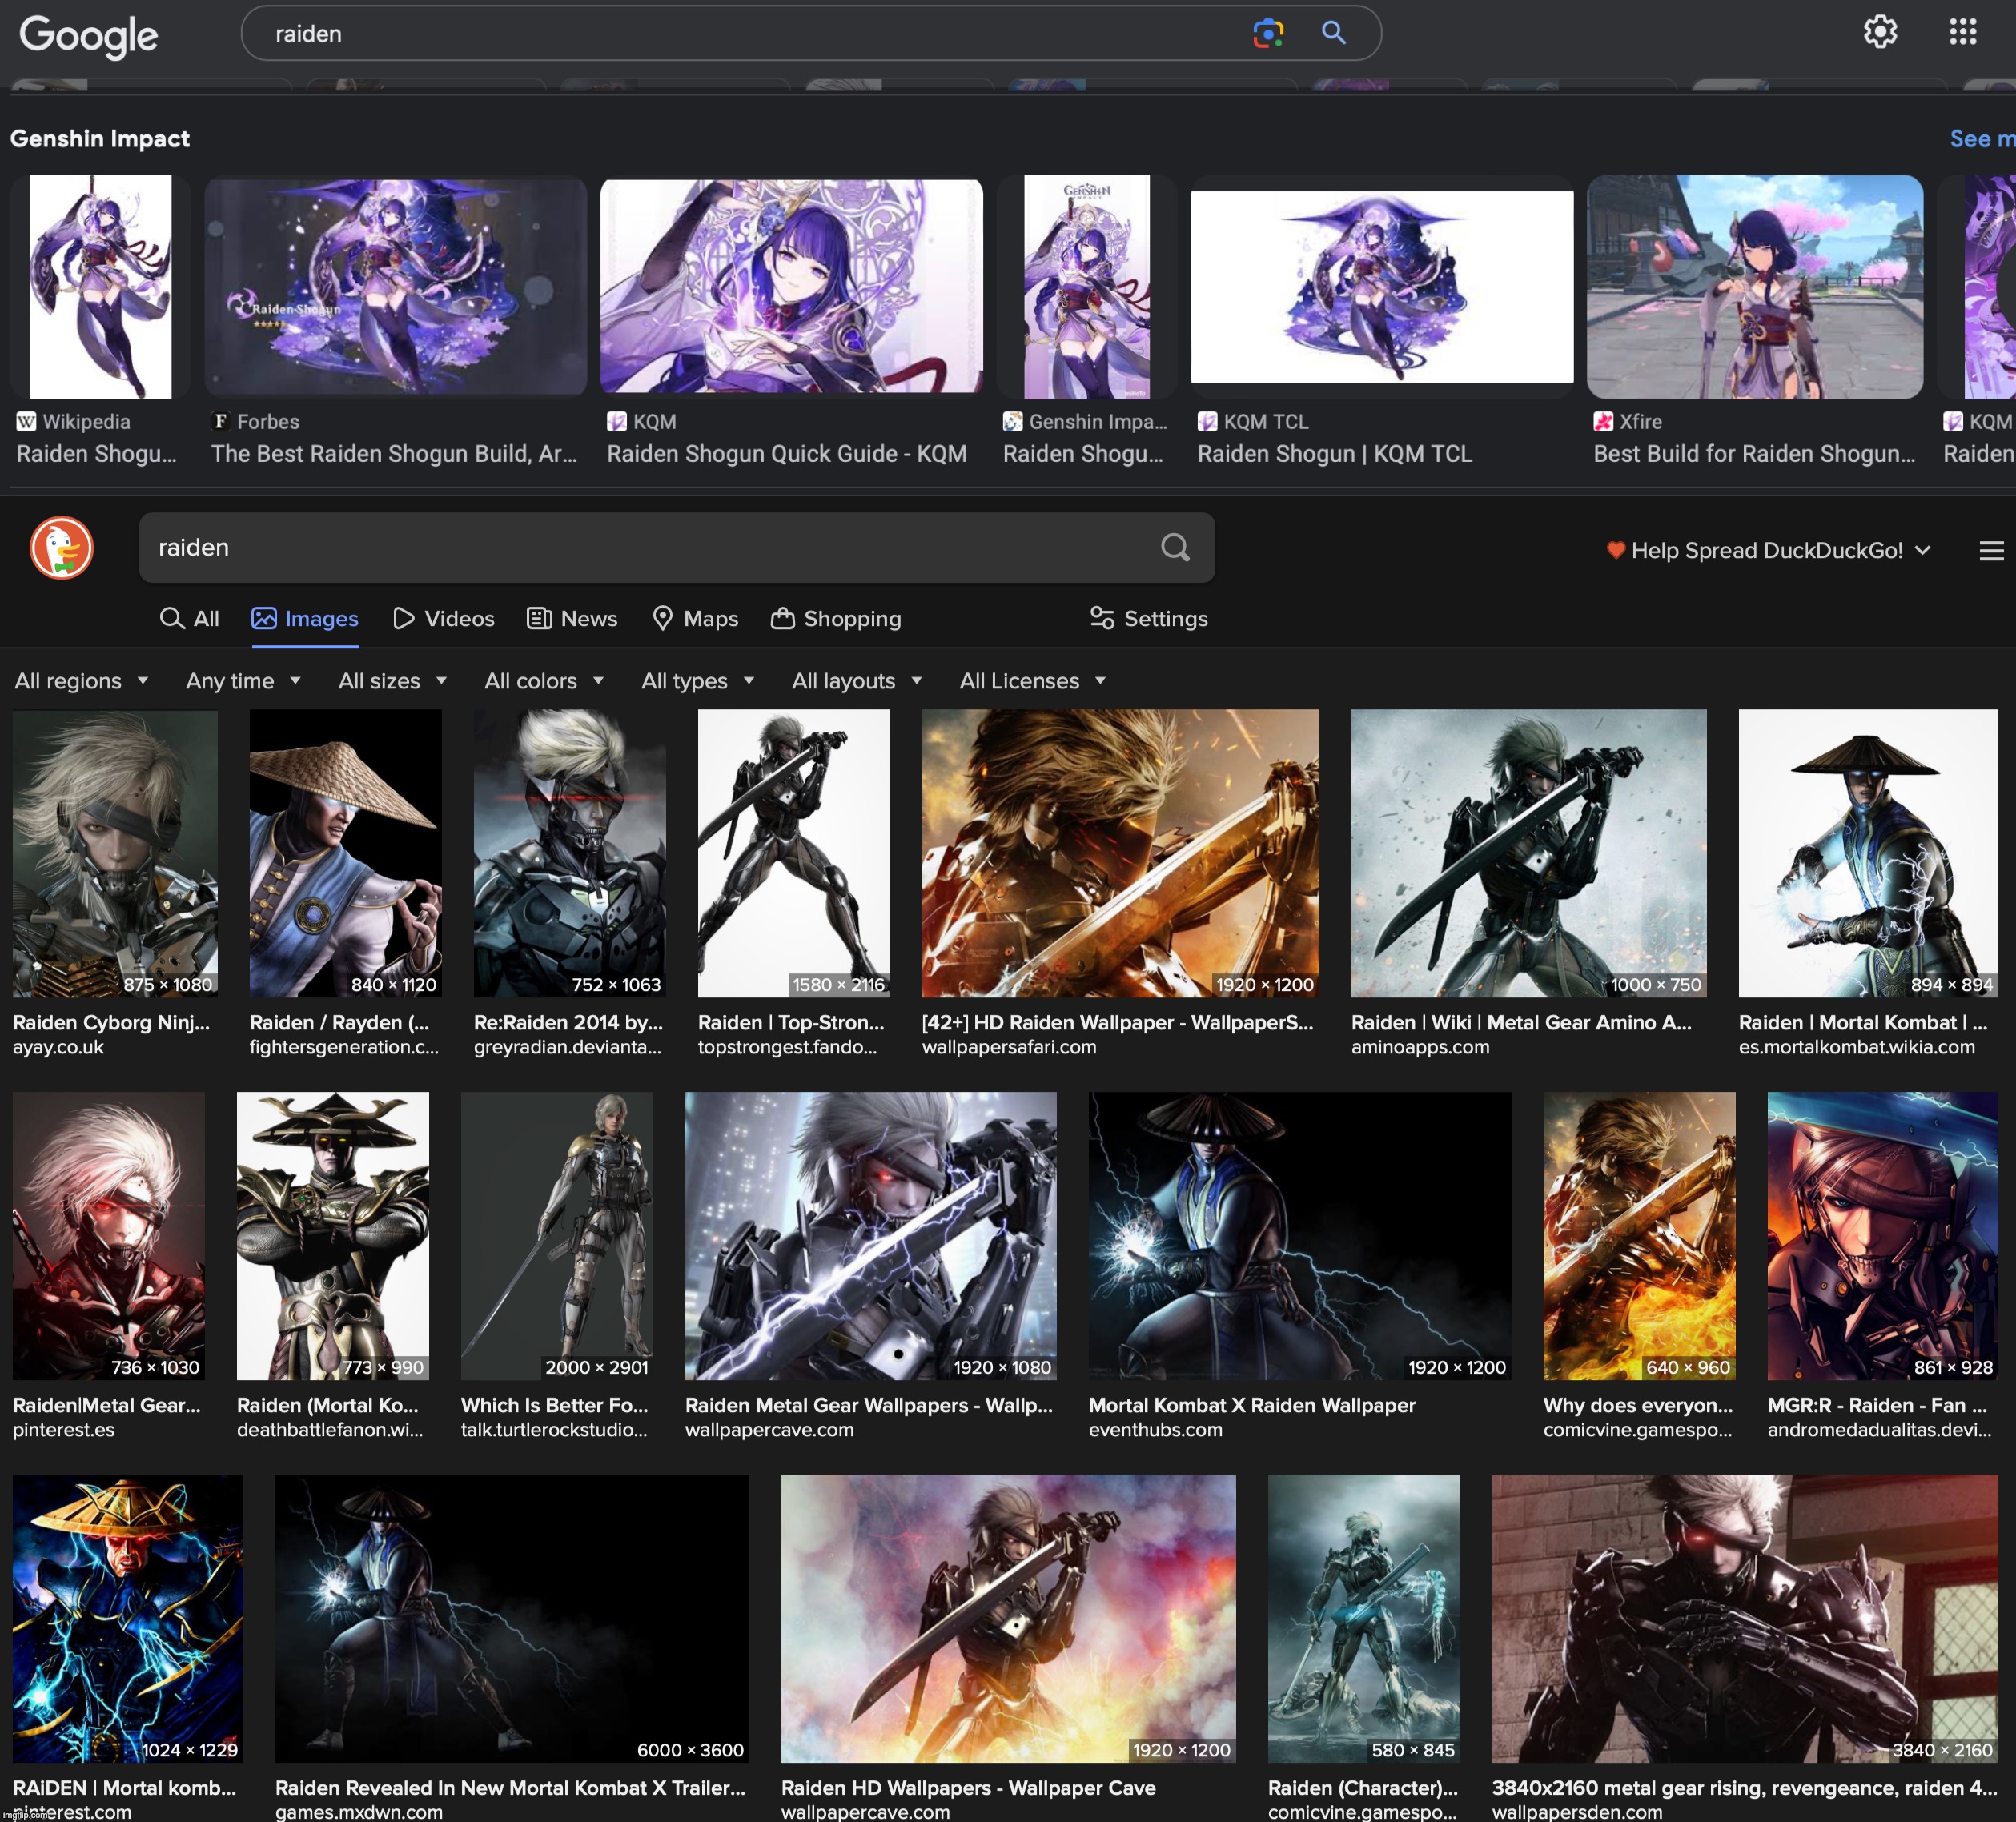Expand the All Licenses filter

(x=1032, y=681)
